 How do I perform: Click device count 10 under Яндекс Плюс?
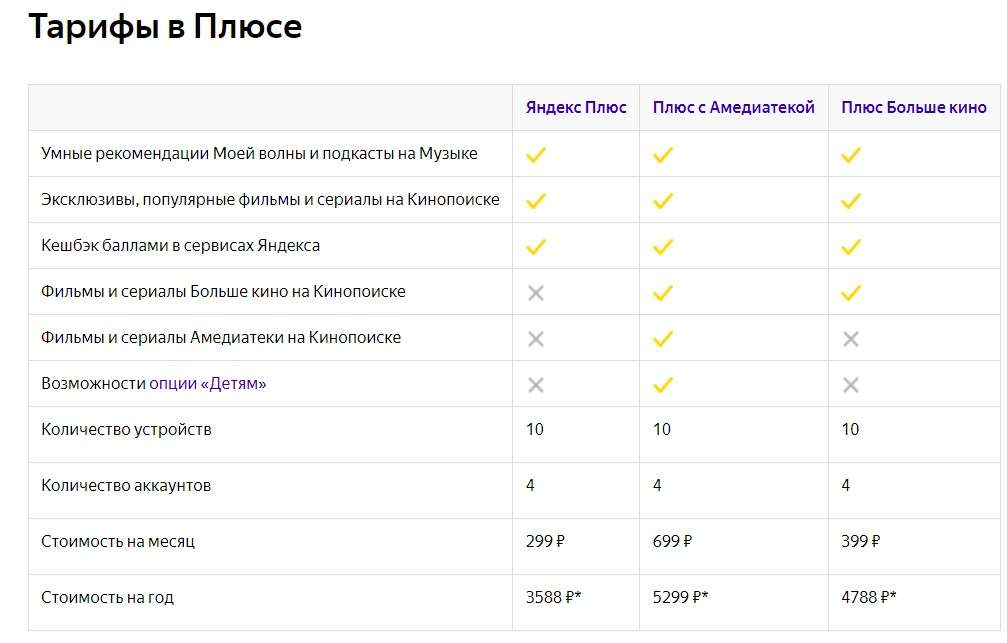coord(535,429)
